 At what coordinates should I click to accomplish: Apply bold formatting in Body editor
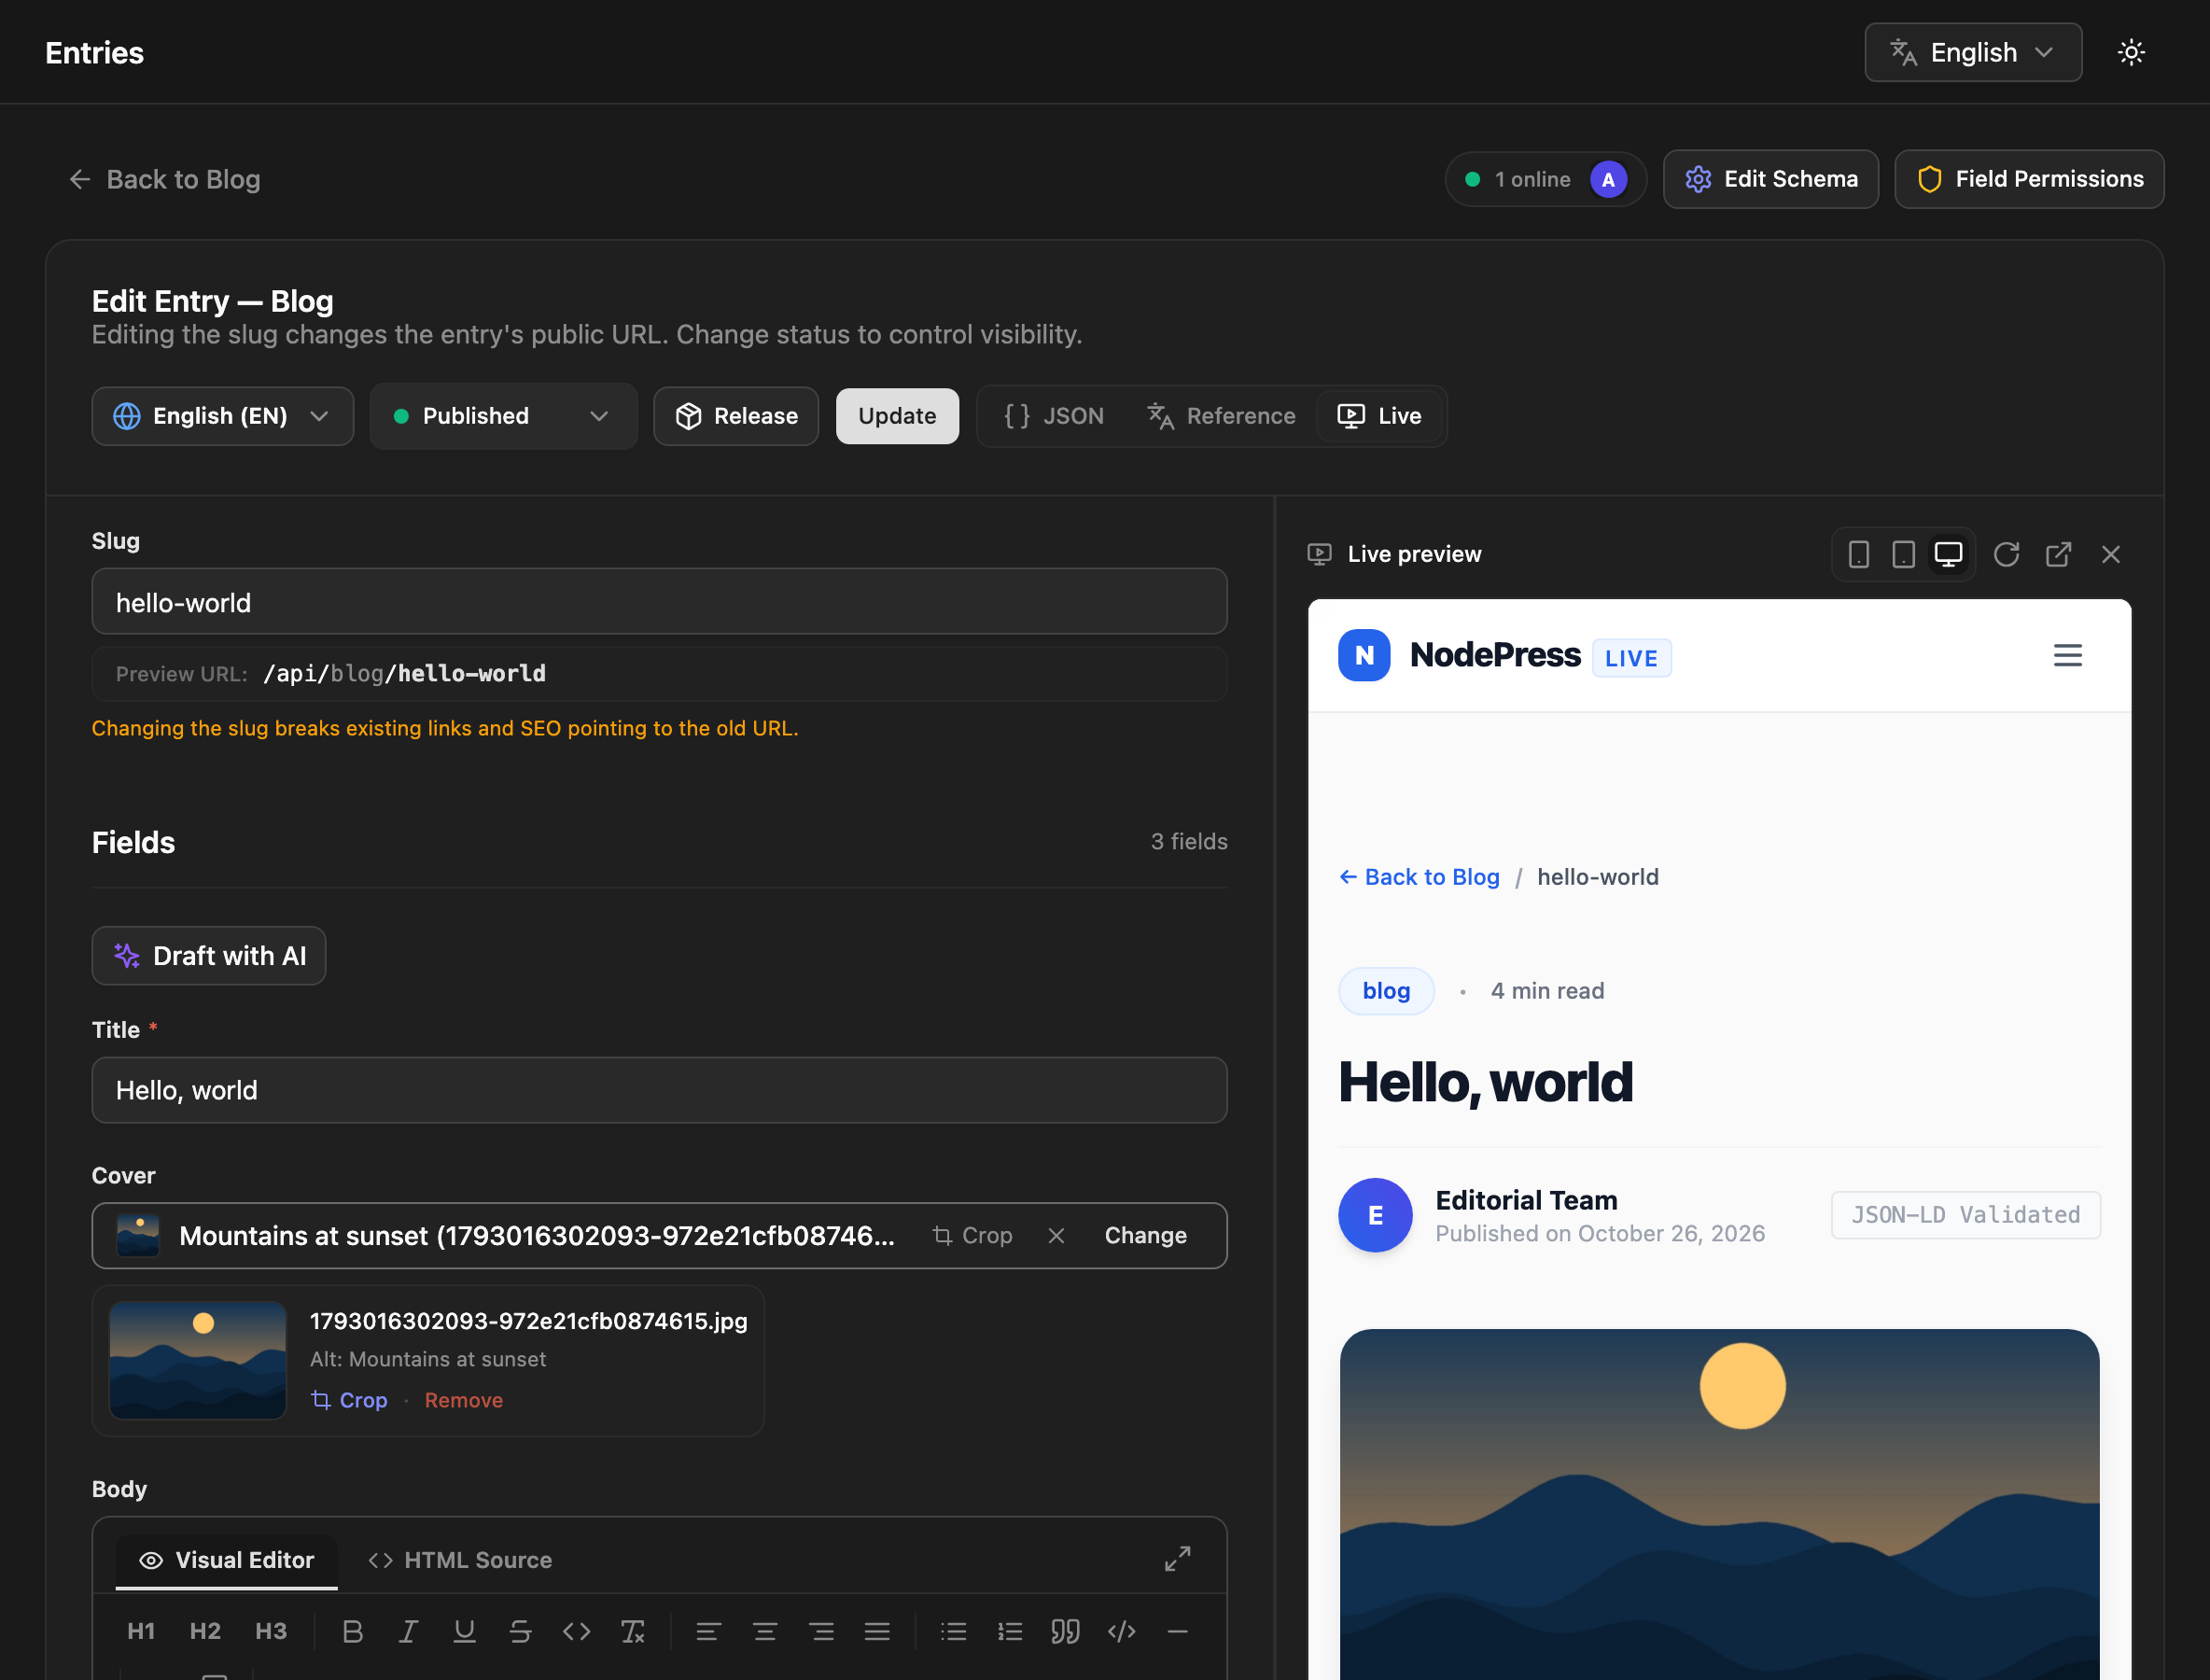352,1631
